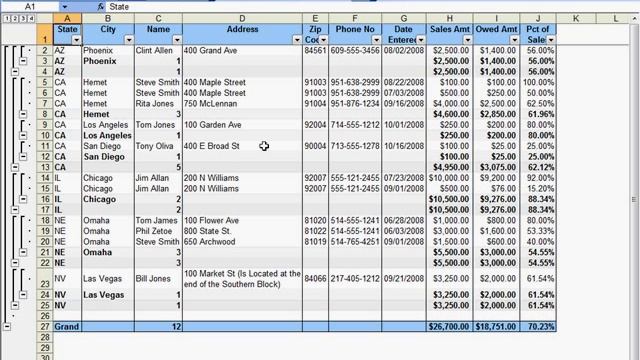Viewport: 640px width, 360px height.
Task: Select Tony Oliva name cell
Action: click(x=158, y=146)
